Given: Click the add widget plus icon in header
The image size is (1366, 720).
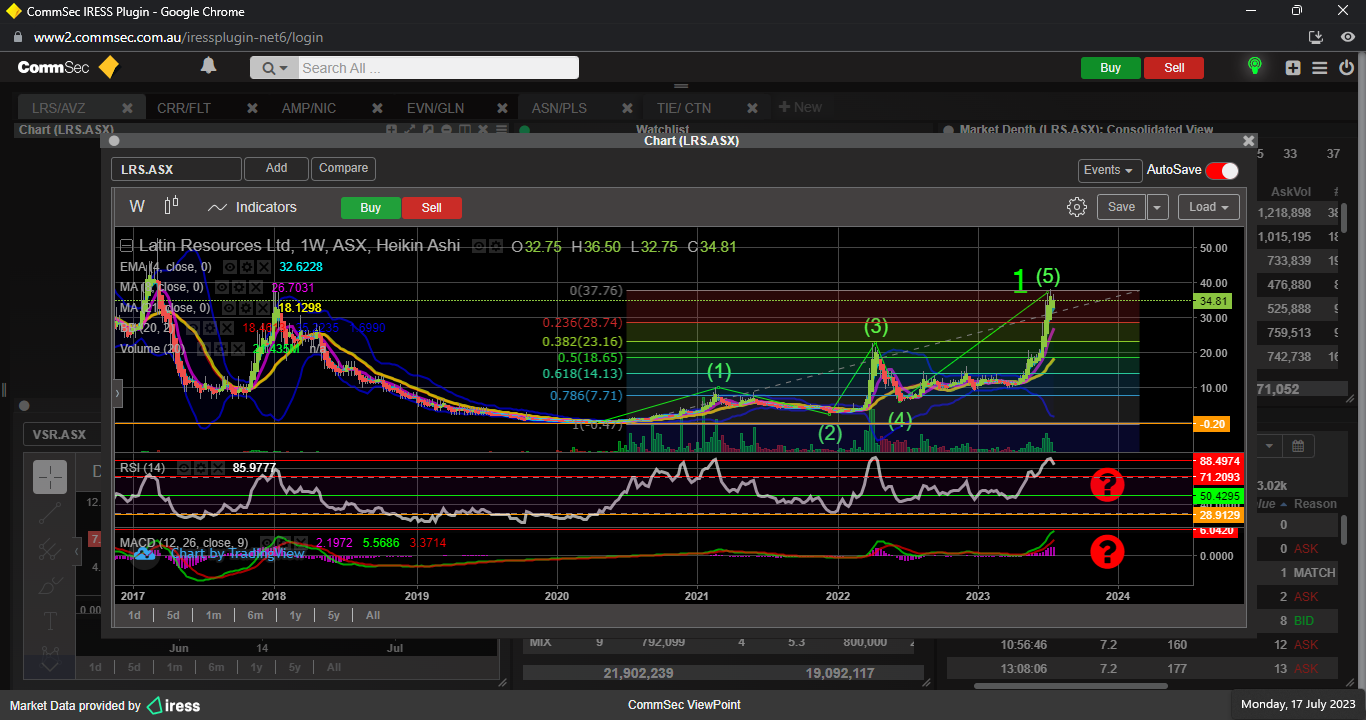Looking at the screenshot, I should click(1294, 68).
